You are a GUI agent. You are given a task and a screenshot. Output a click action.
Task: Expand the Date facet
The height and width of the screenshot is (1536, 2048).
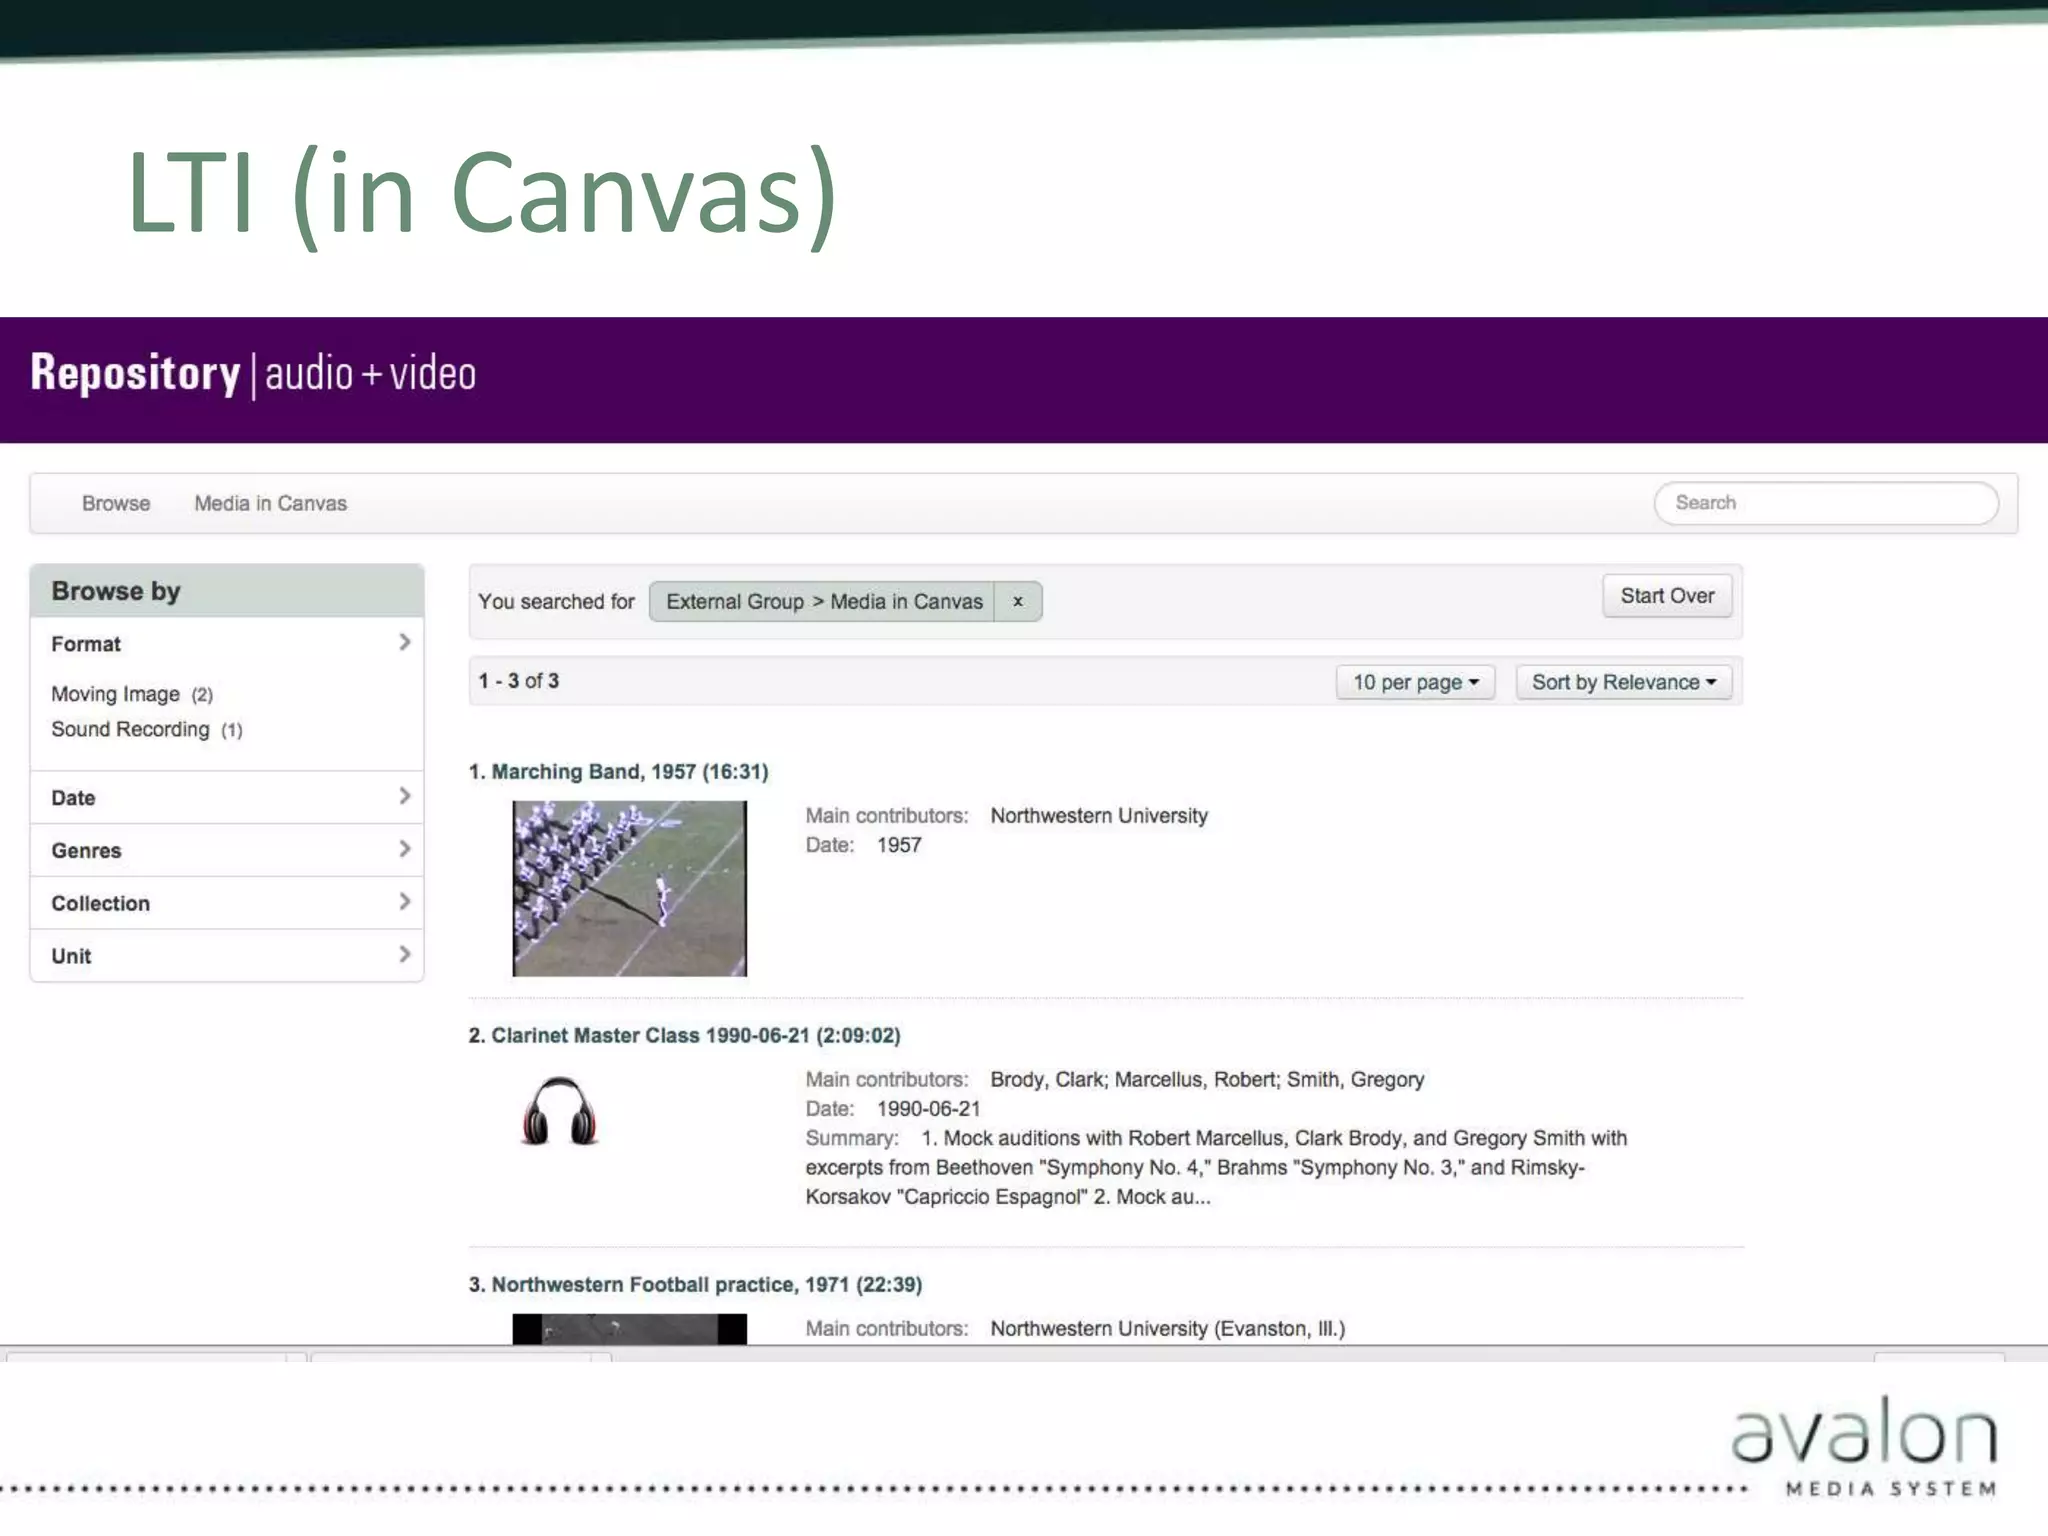tap(226, 797)
